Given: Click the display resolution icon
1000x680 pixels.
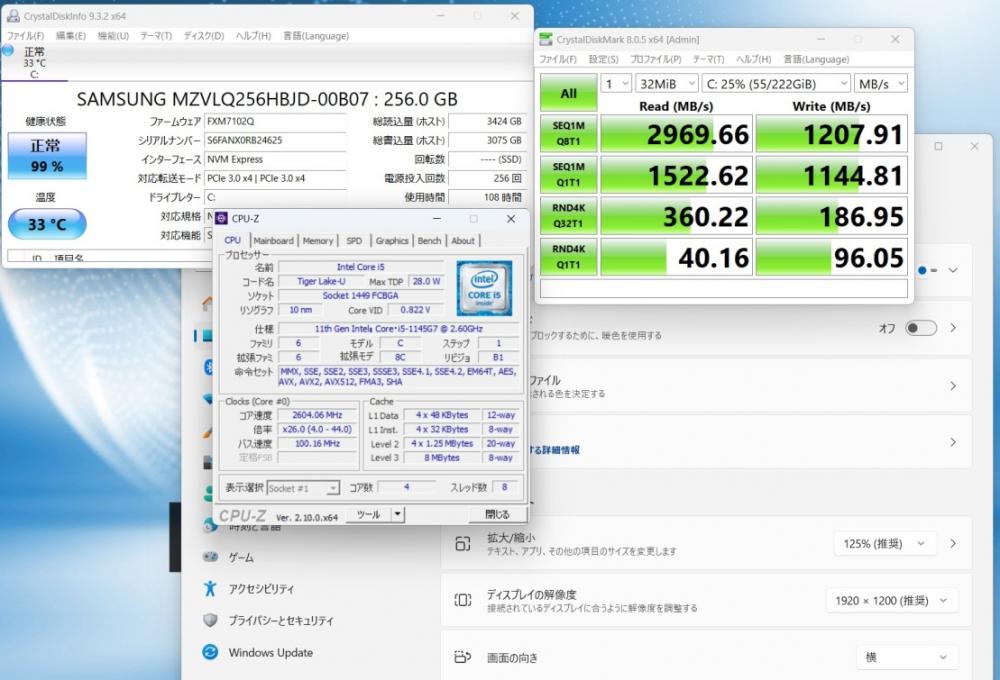Looking at the screenshot, I should coord(462,600).
